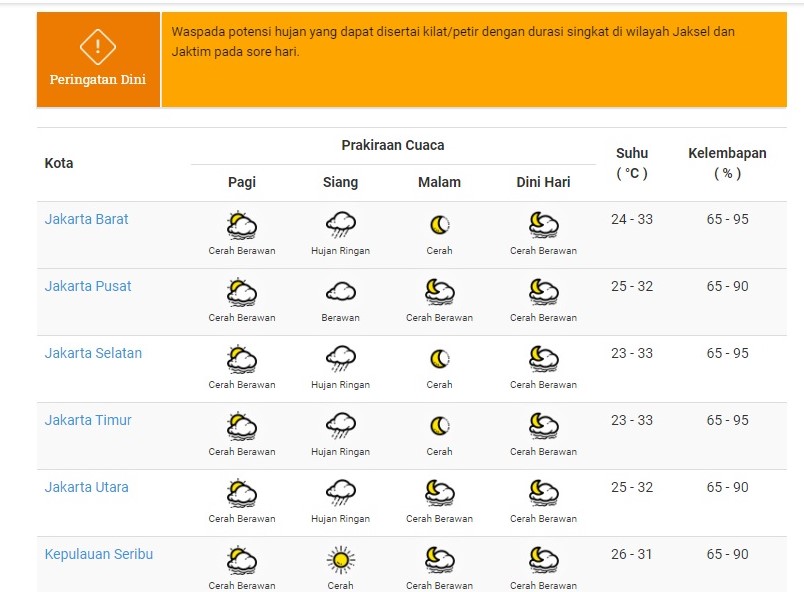The width and height of the screenshot is (804, 592).
Task: Click Jakarta Selatan Malam clear moon icon
Action: (439, 359)
